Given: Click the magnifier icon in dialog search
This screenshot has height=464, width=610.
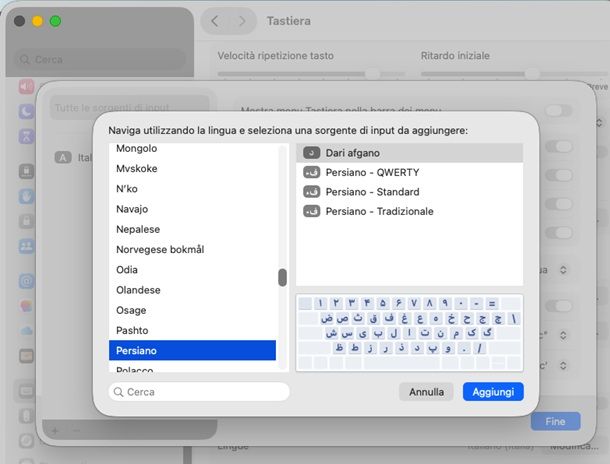Looking at the screenshot, I should tap(118, 392).
